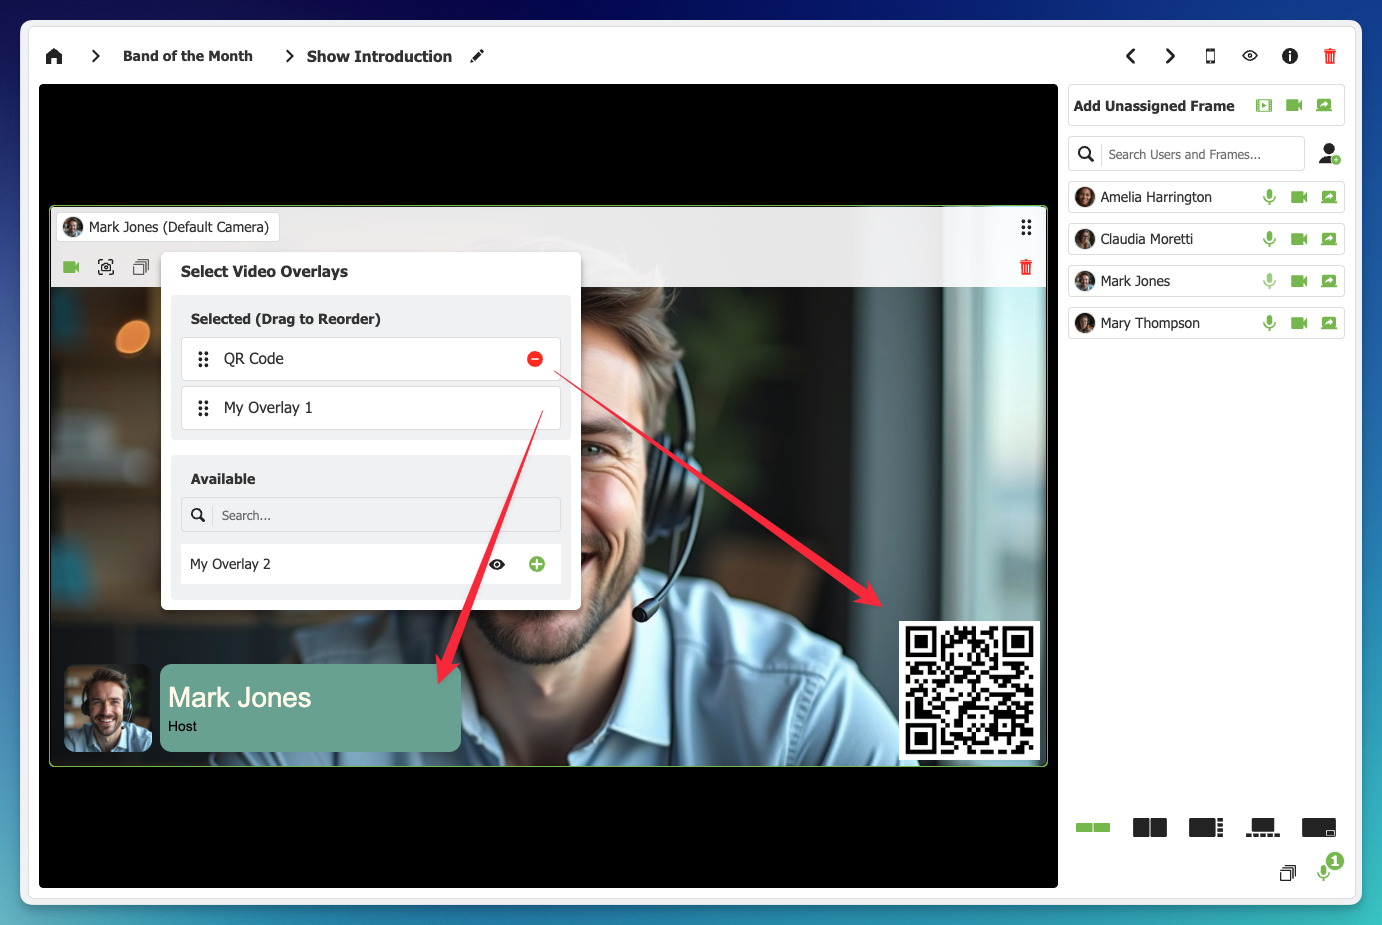Screen dimensions: 1382x925
Task: Grab the My Overlay 1 reorder handle
Action: (x=203, y=408)
